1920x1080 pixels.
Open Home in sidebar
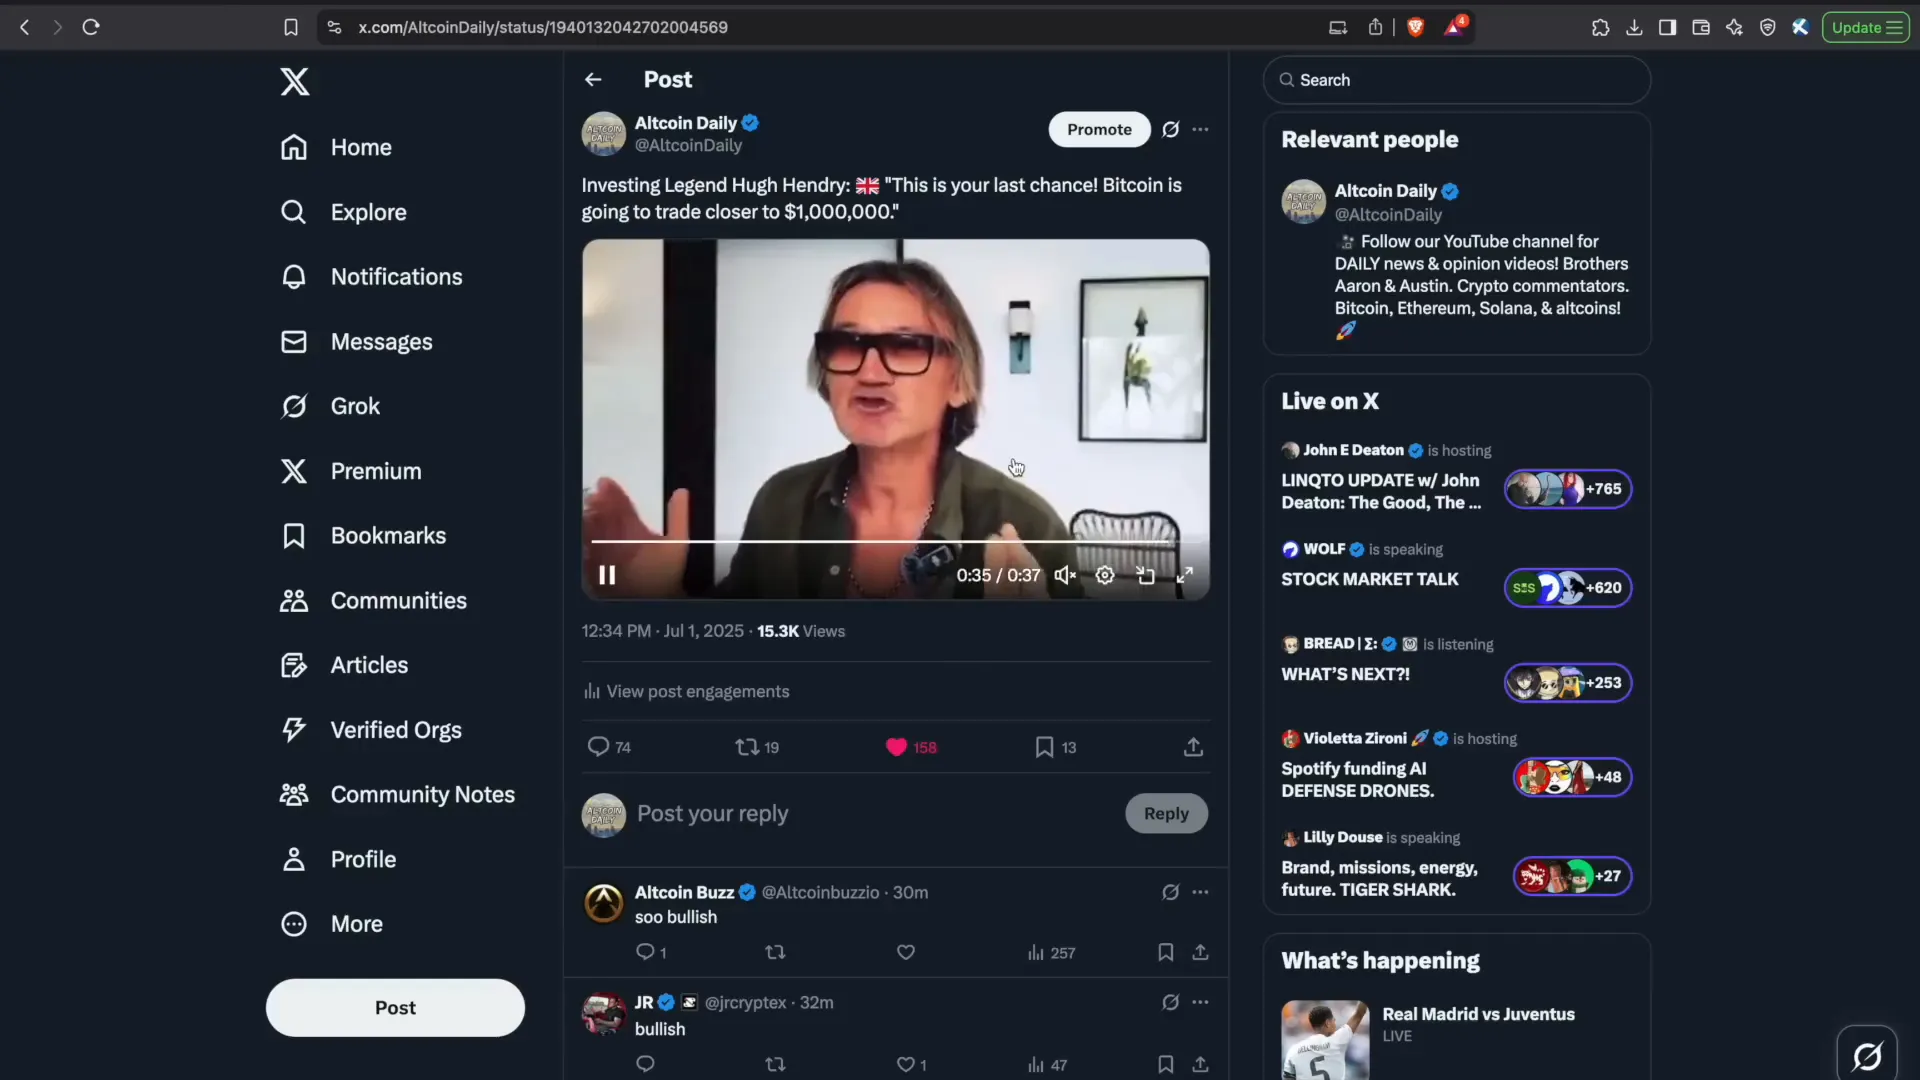pyautogui.click(x=336, y=147)
